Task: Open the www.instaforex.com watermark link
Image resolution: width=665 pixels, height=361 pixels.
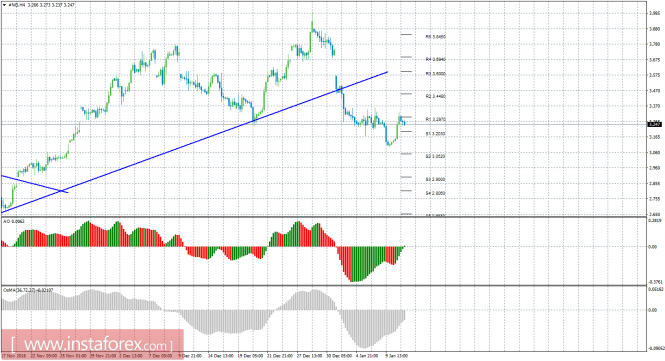Action: [92, 344]
